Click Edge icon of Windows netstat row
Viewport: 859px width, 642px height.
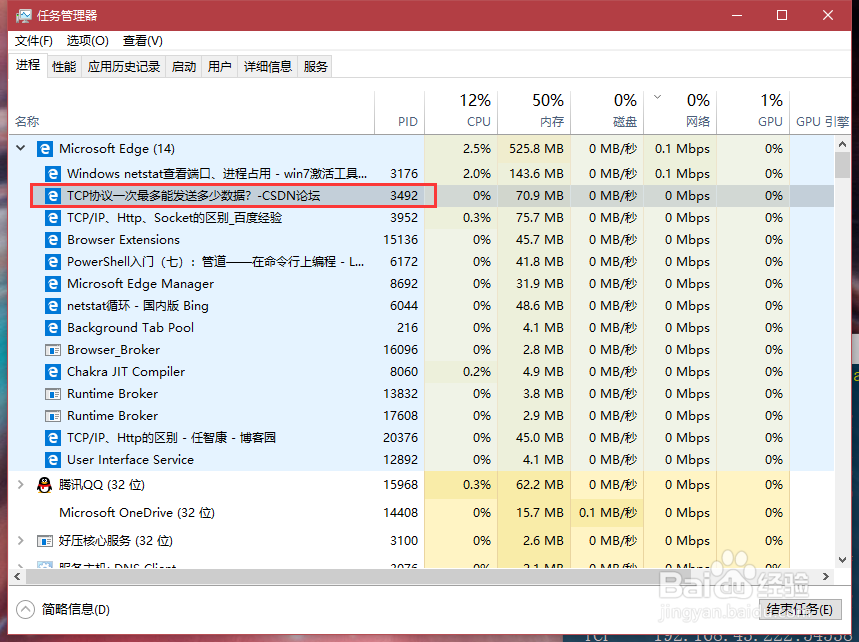pyautogui.click(x=53, y=174)
